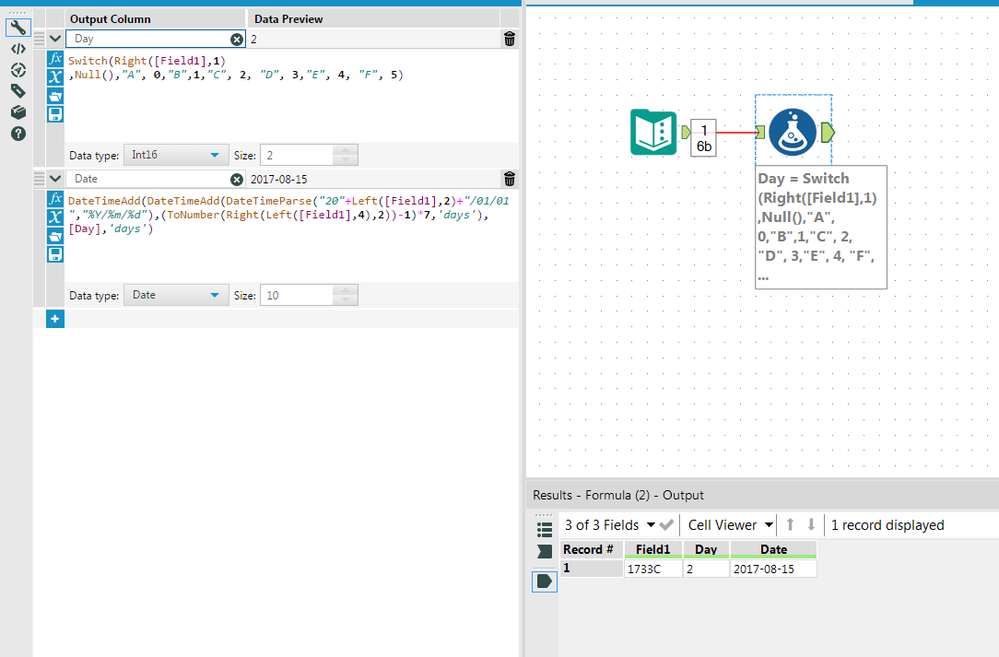Grab the Date expression reorder handle
Image resolution: width=999 pixels, height=657 pixels.
coord(39,179)
